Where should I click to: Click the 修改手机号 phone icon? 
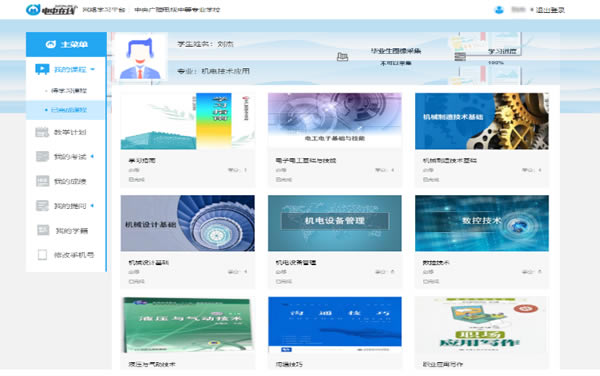(42, 255)
